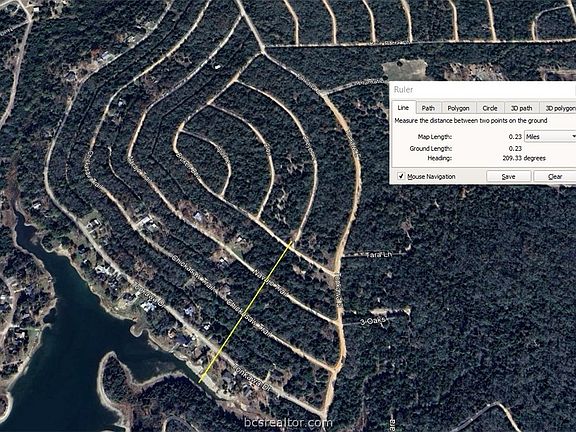Image resolution: width=576 pixels, height=432 pixels.
Task: Select the 3D polygon tab
Action: (558, 108)
